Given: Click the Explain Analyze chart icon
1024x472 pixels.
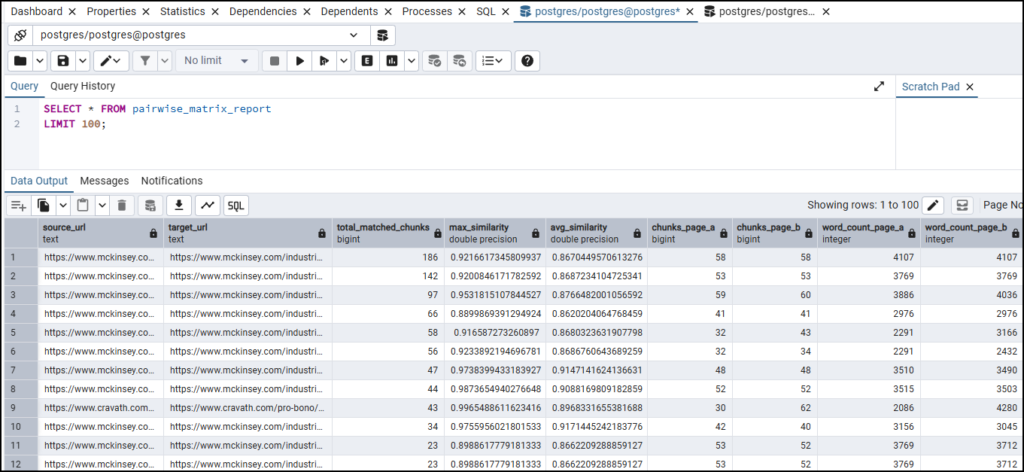Looking at the screenshot, I should tap(392, 61).
